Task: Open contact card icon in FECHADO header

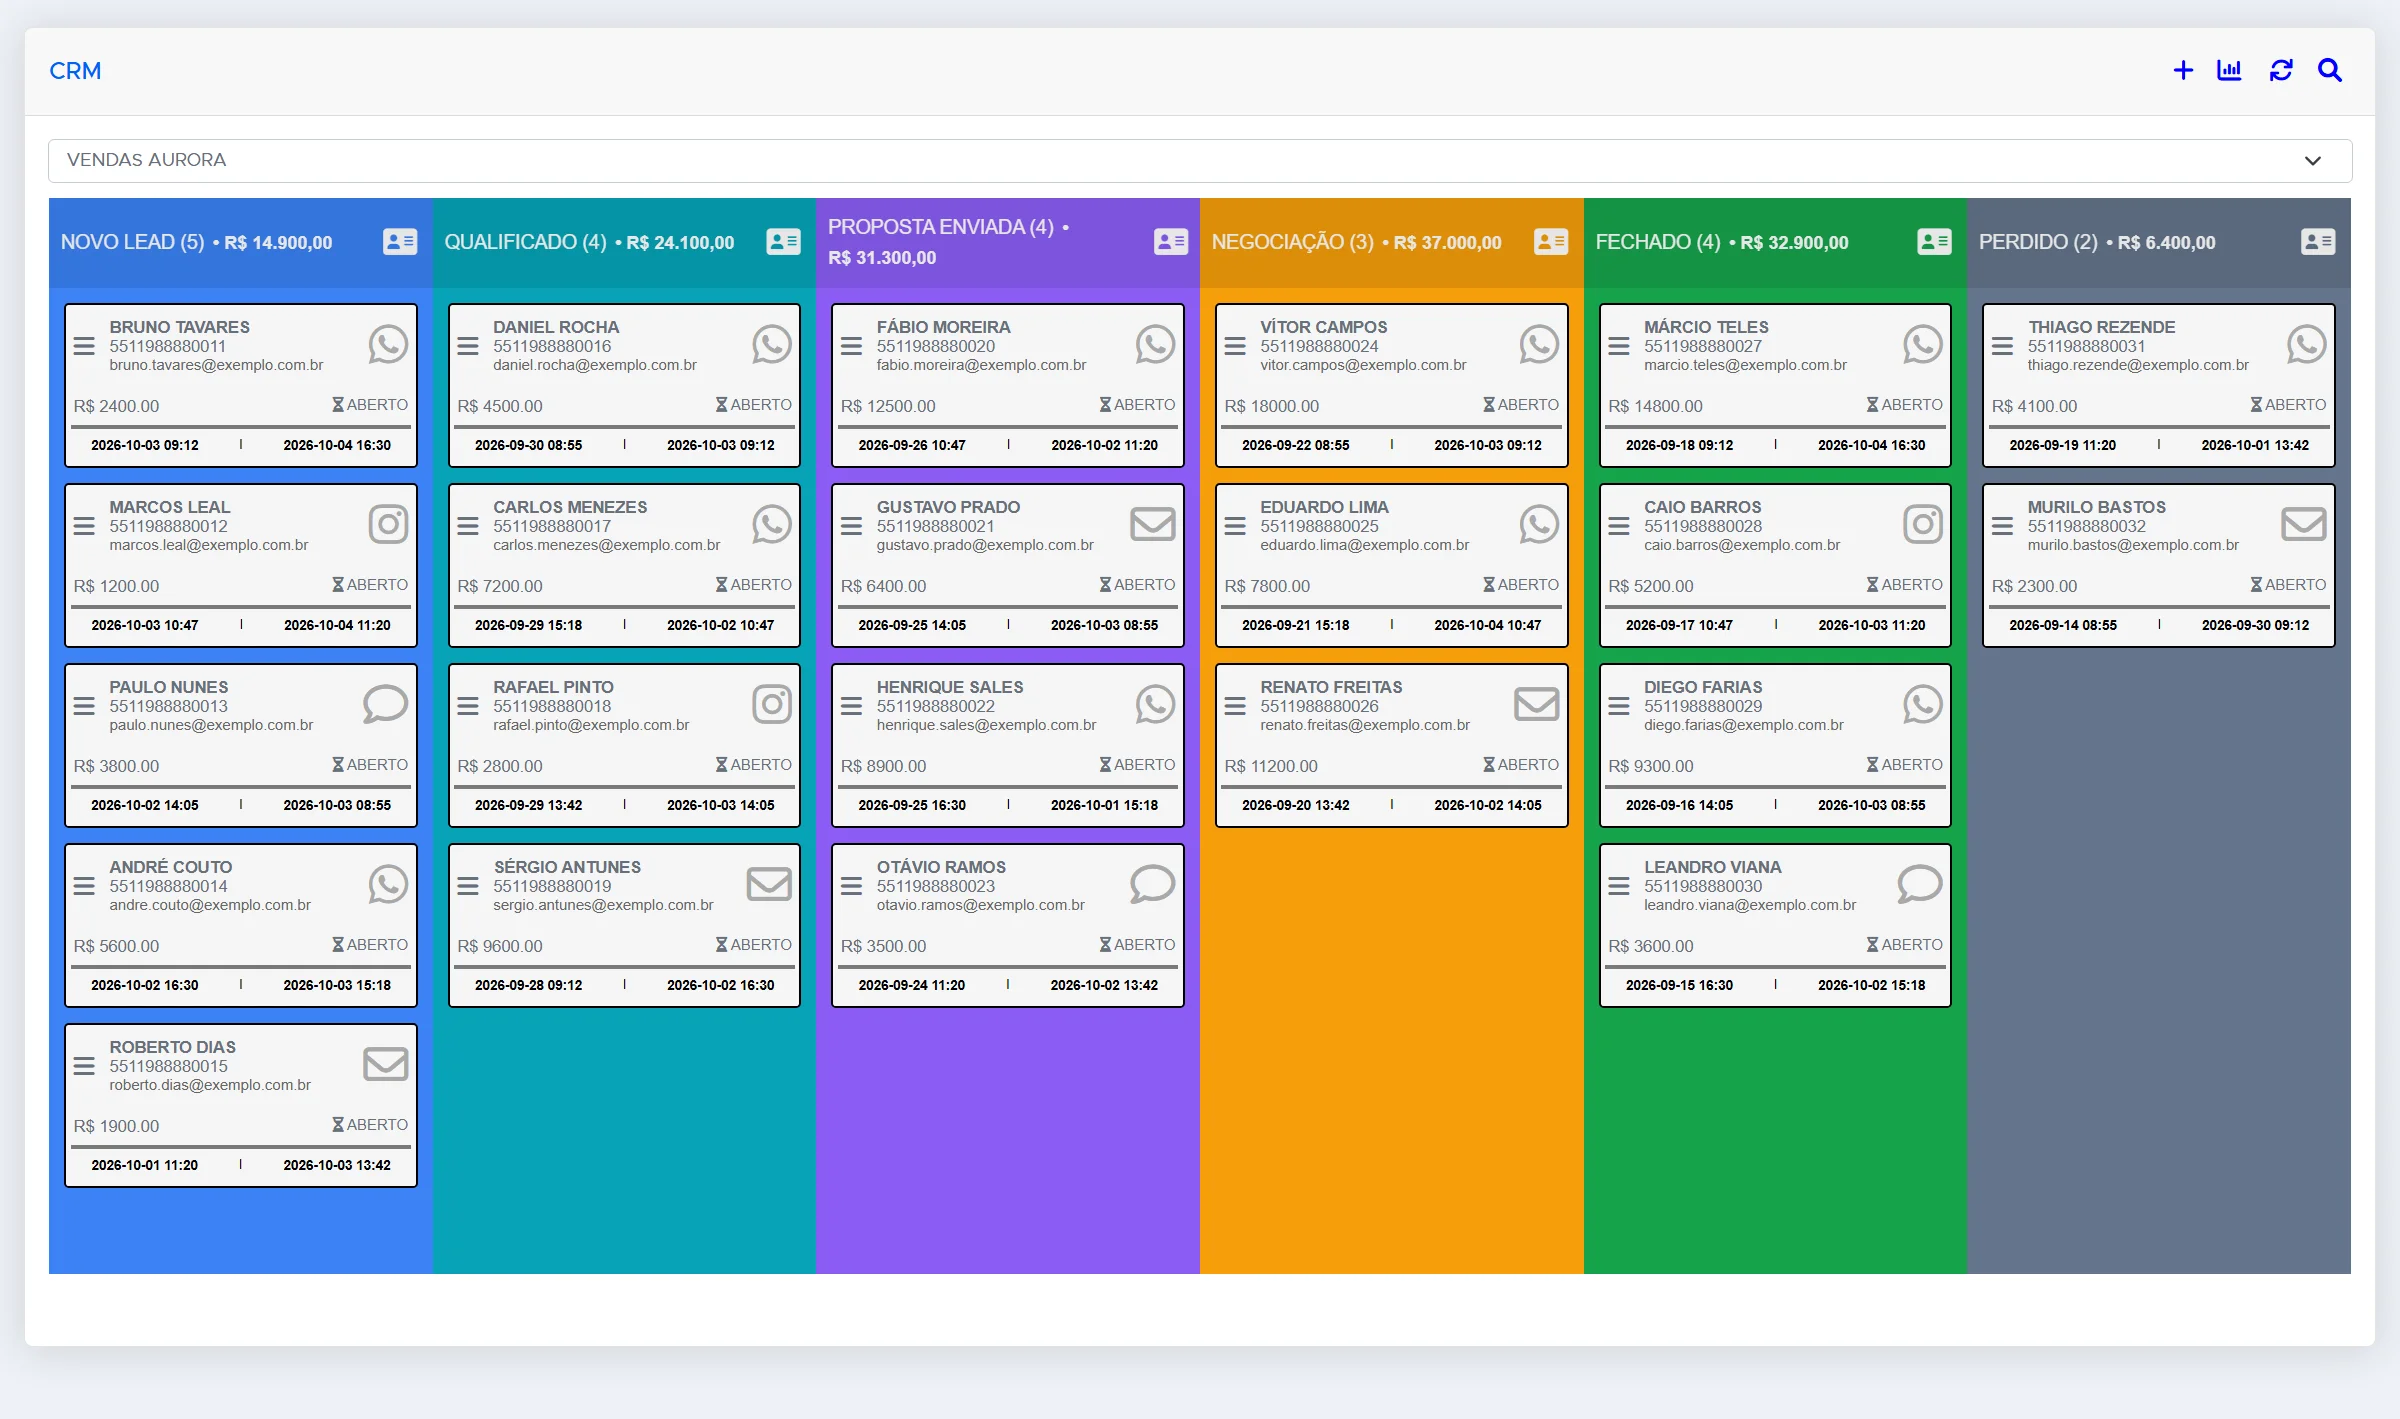Action: pyautogui.click(x=1934, y=241)
